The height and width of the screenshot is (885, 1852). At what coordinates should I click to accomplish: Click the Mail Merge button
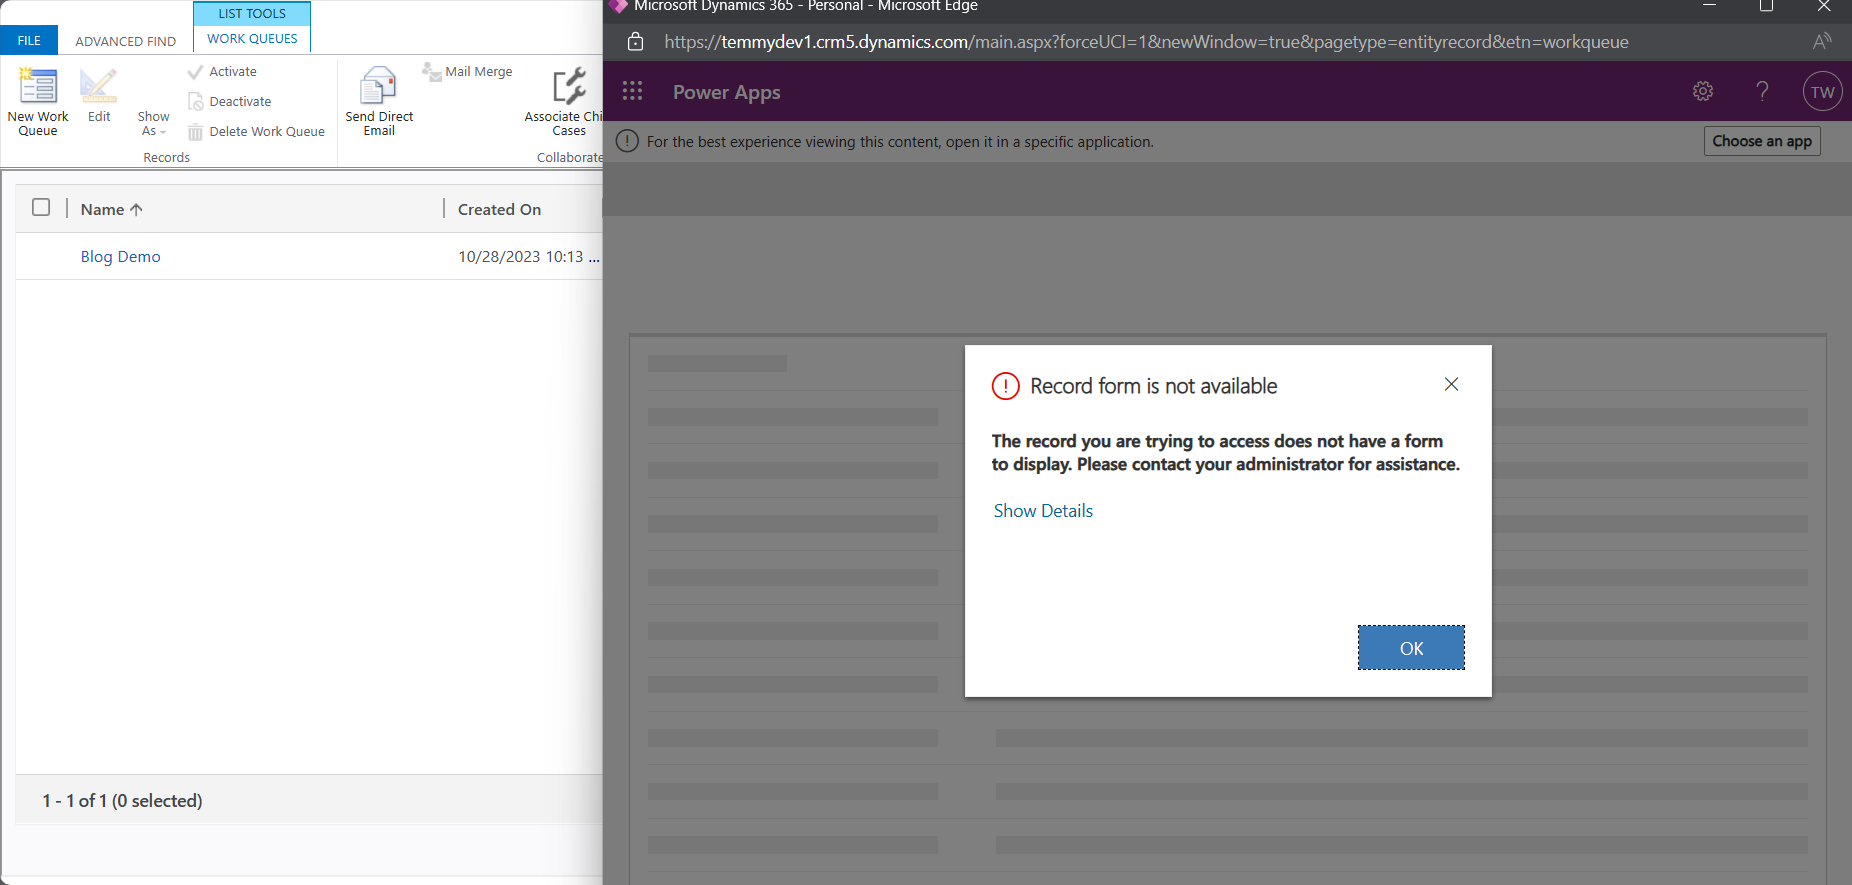click(467, 72)
